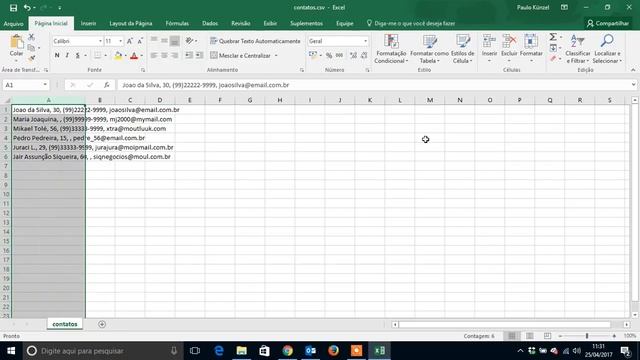Increase the font size

[130, 41]
